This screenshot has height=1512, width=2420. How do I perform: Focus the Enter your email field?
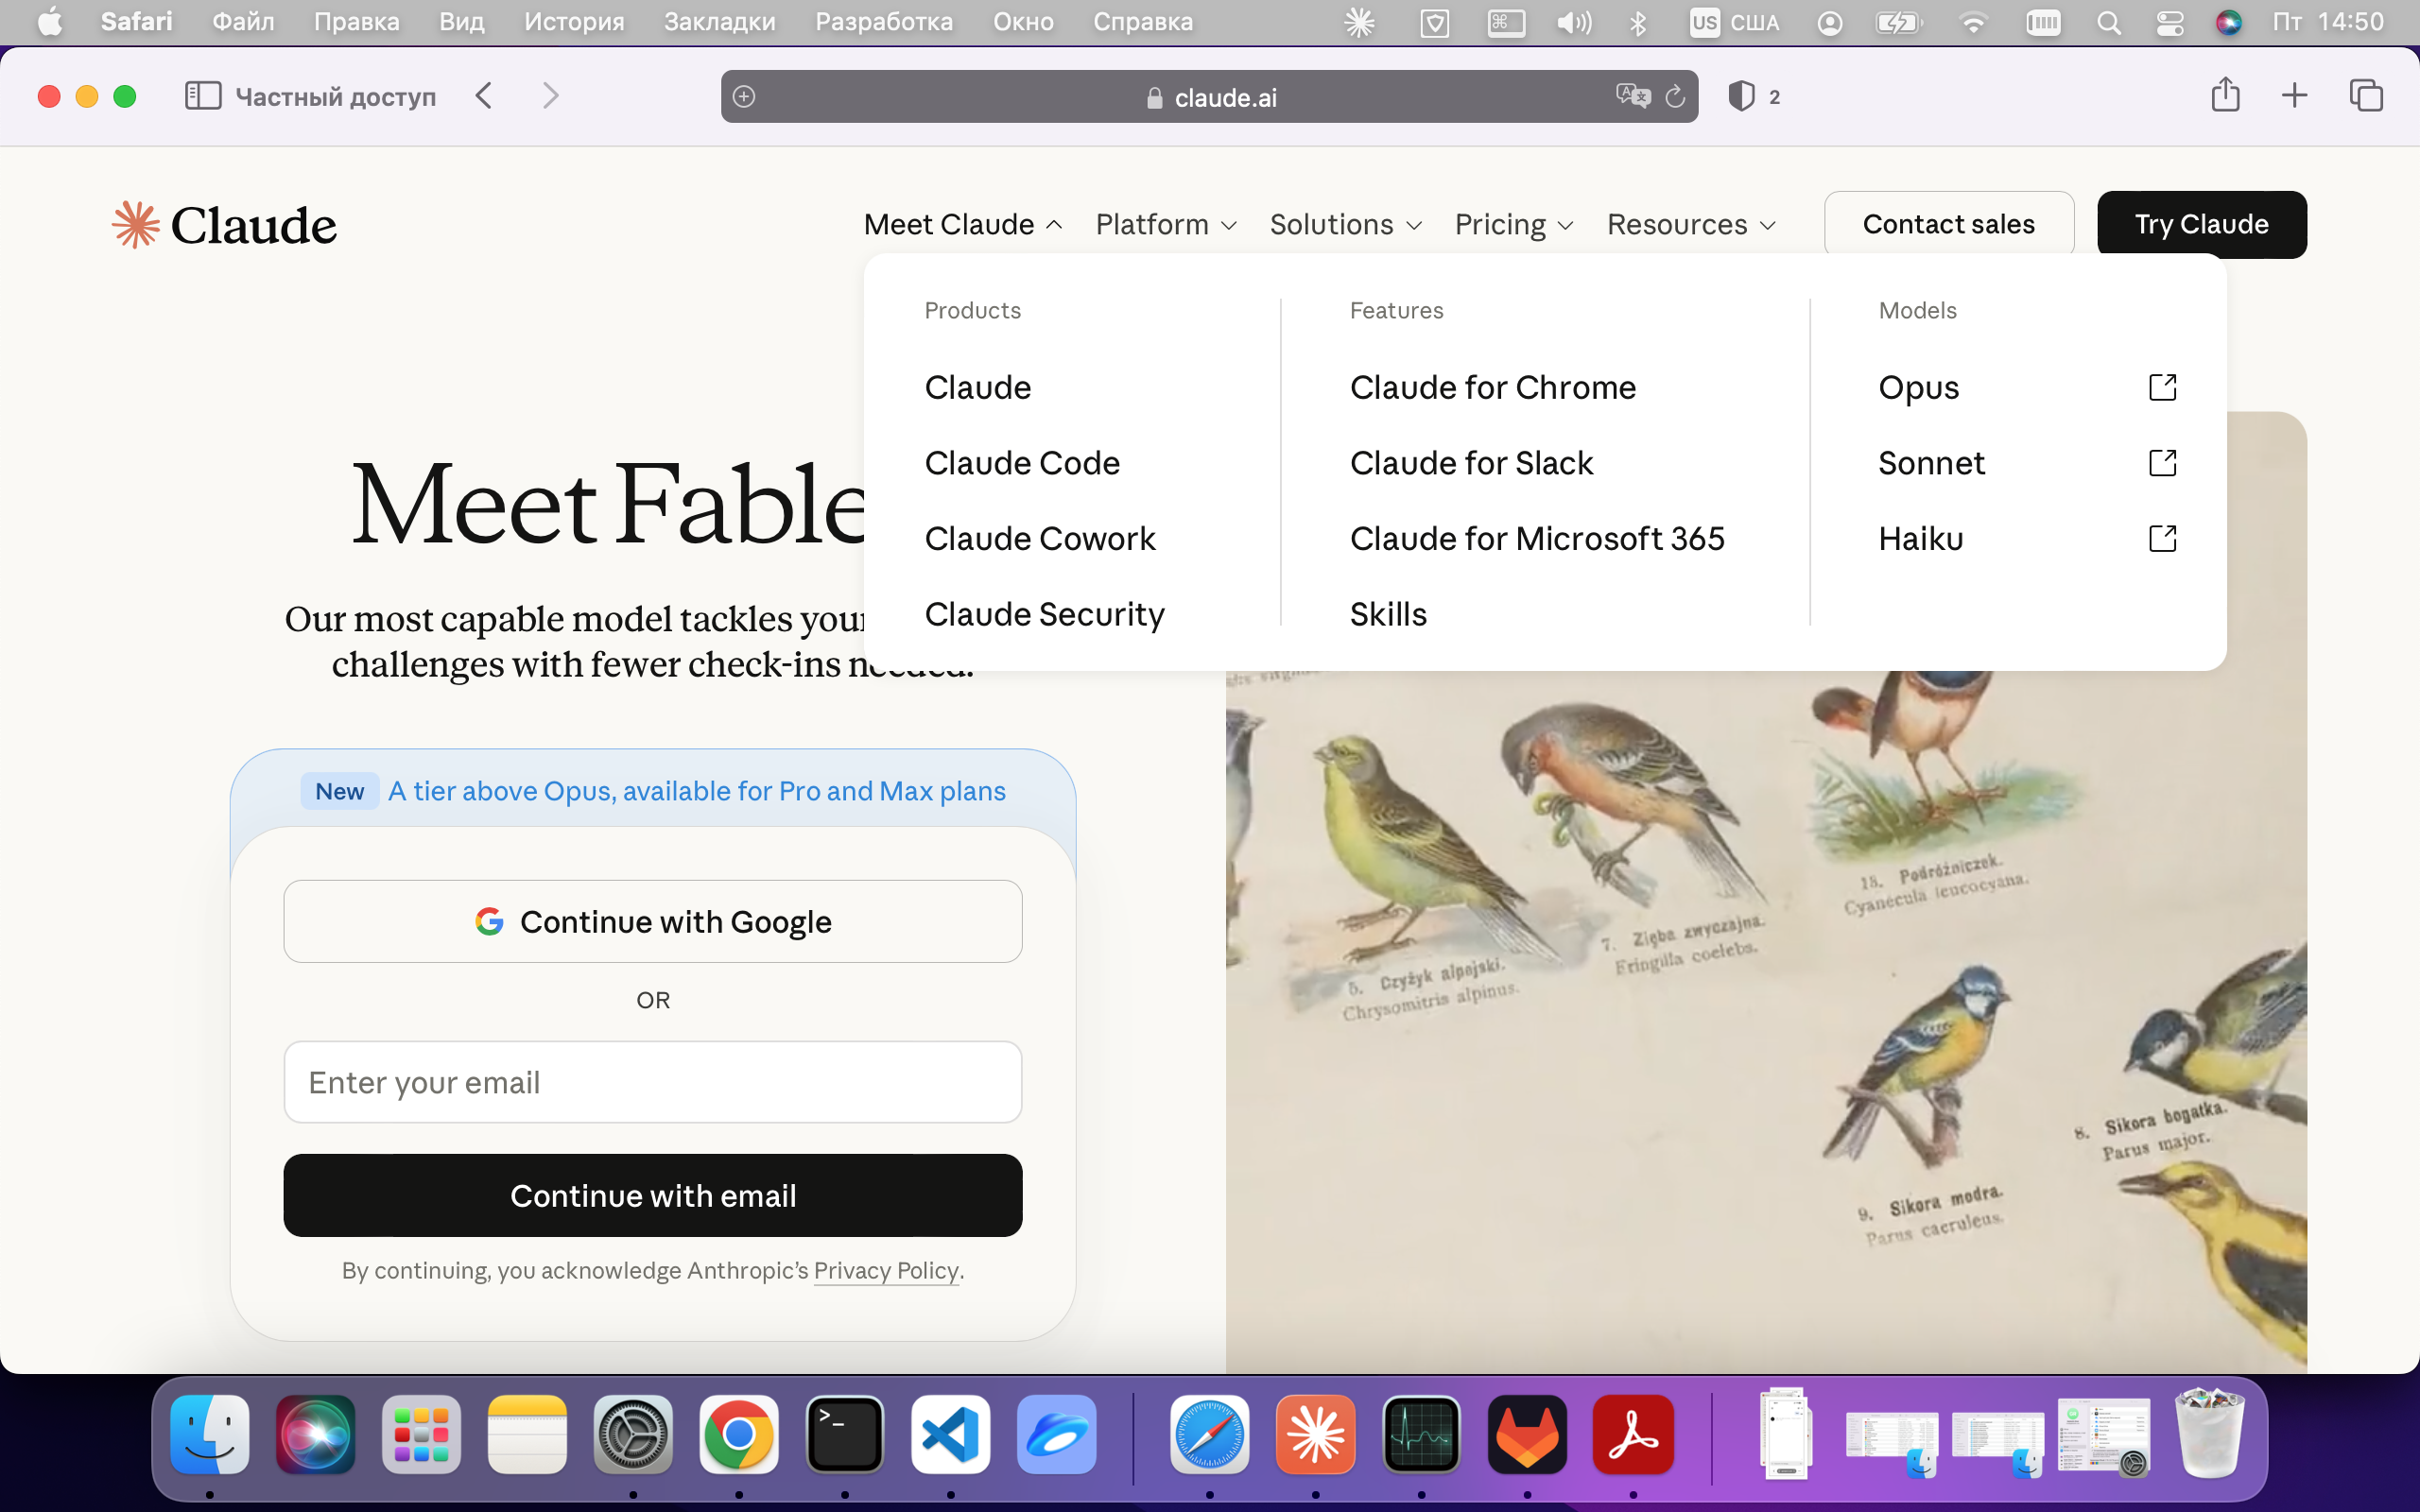[x=653, y=1082]
